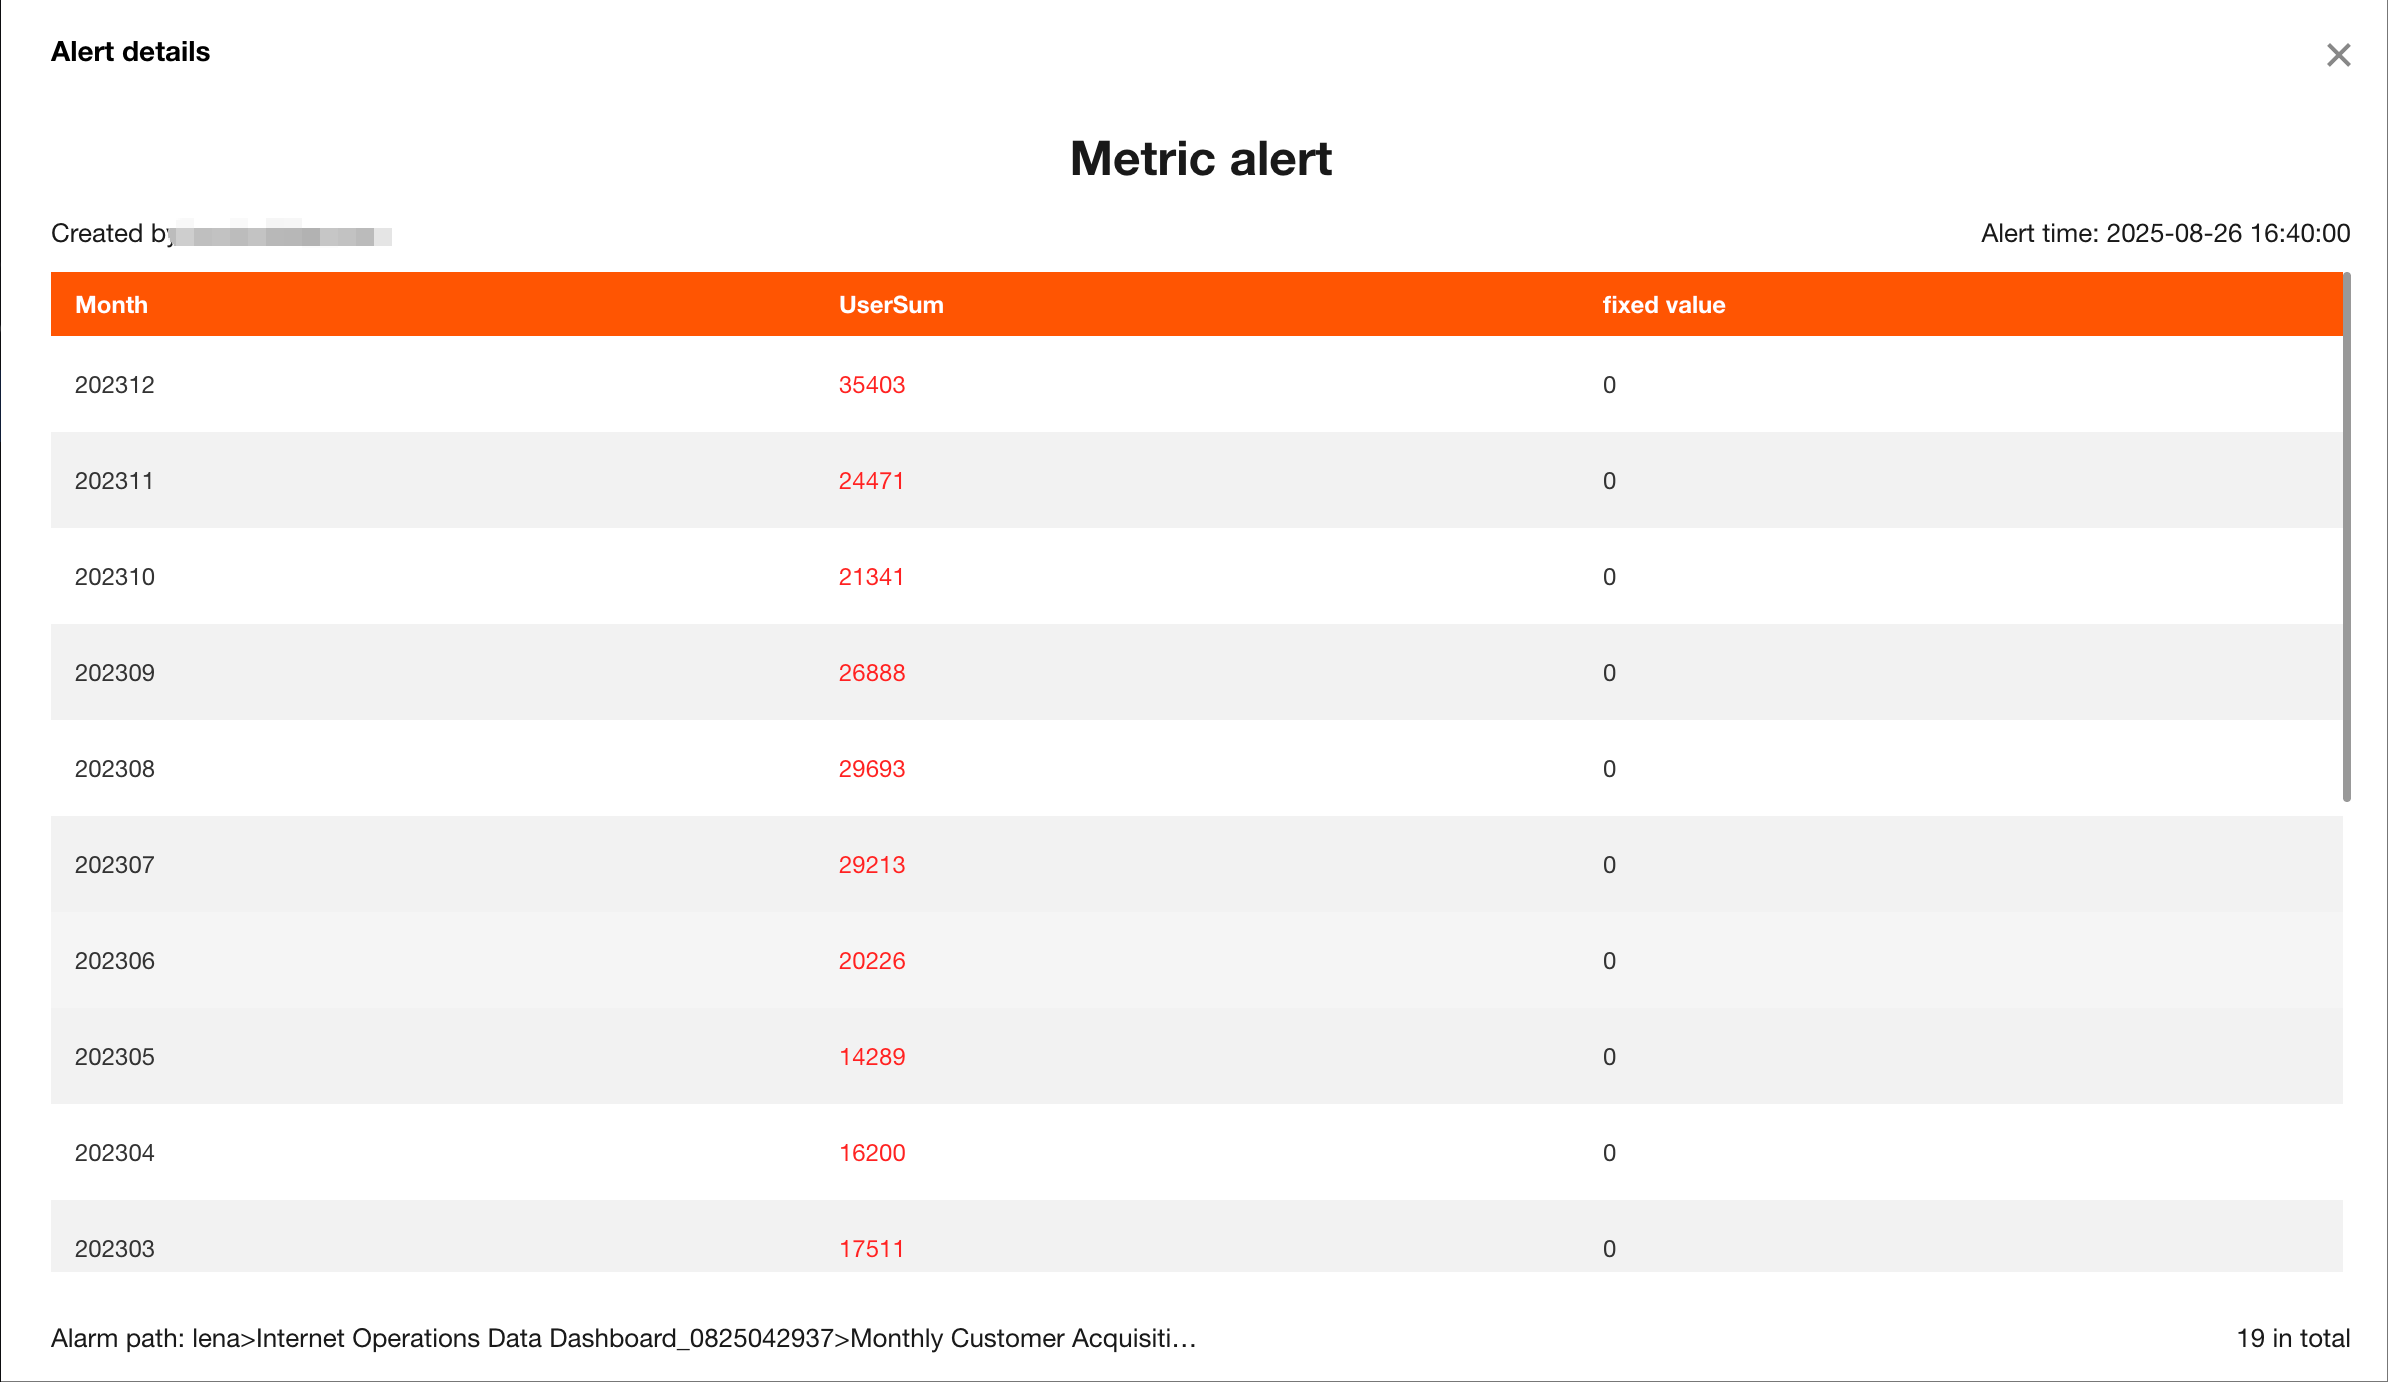Click the fixed value column header
This screenshot has width=2388, height=1382.
[1663, 305]
